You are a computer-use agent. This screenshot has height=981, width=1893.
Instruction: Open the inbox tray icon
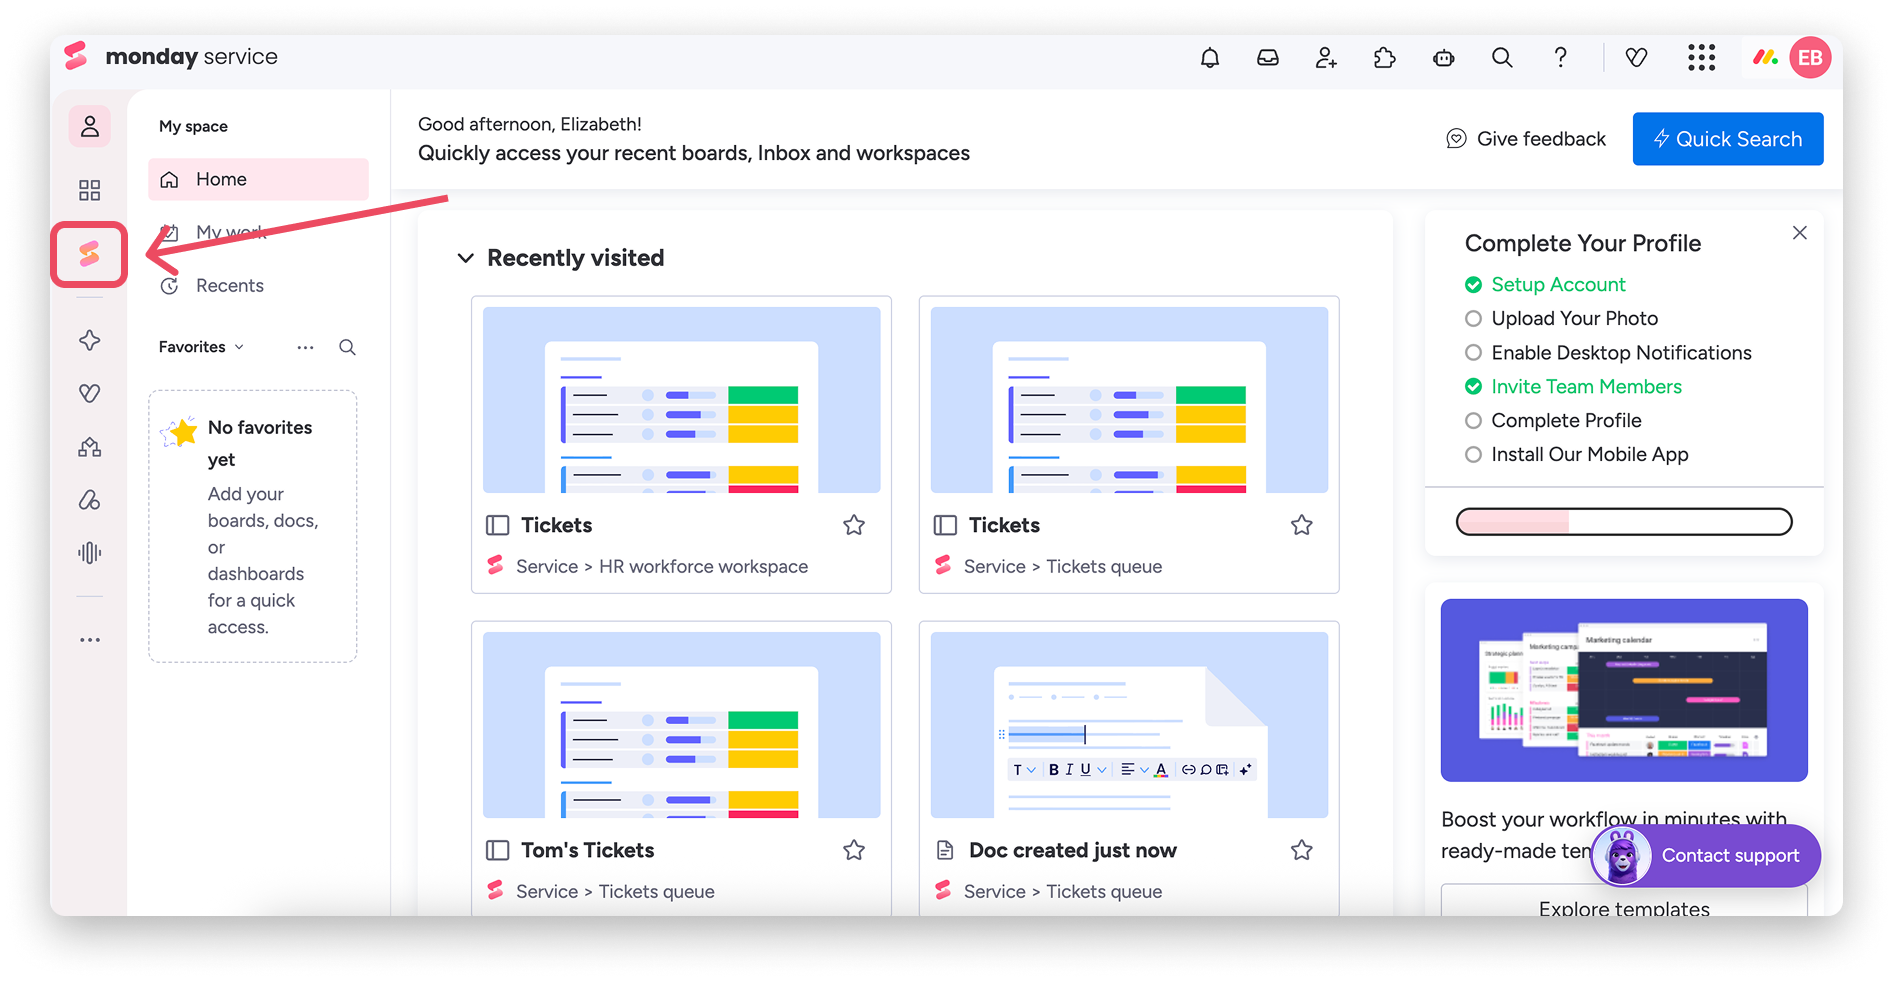(x=1267, y=58)
